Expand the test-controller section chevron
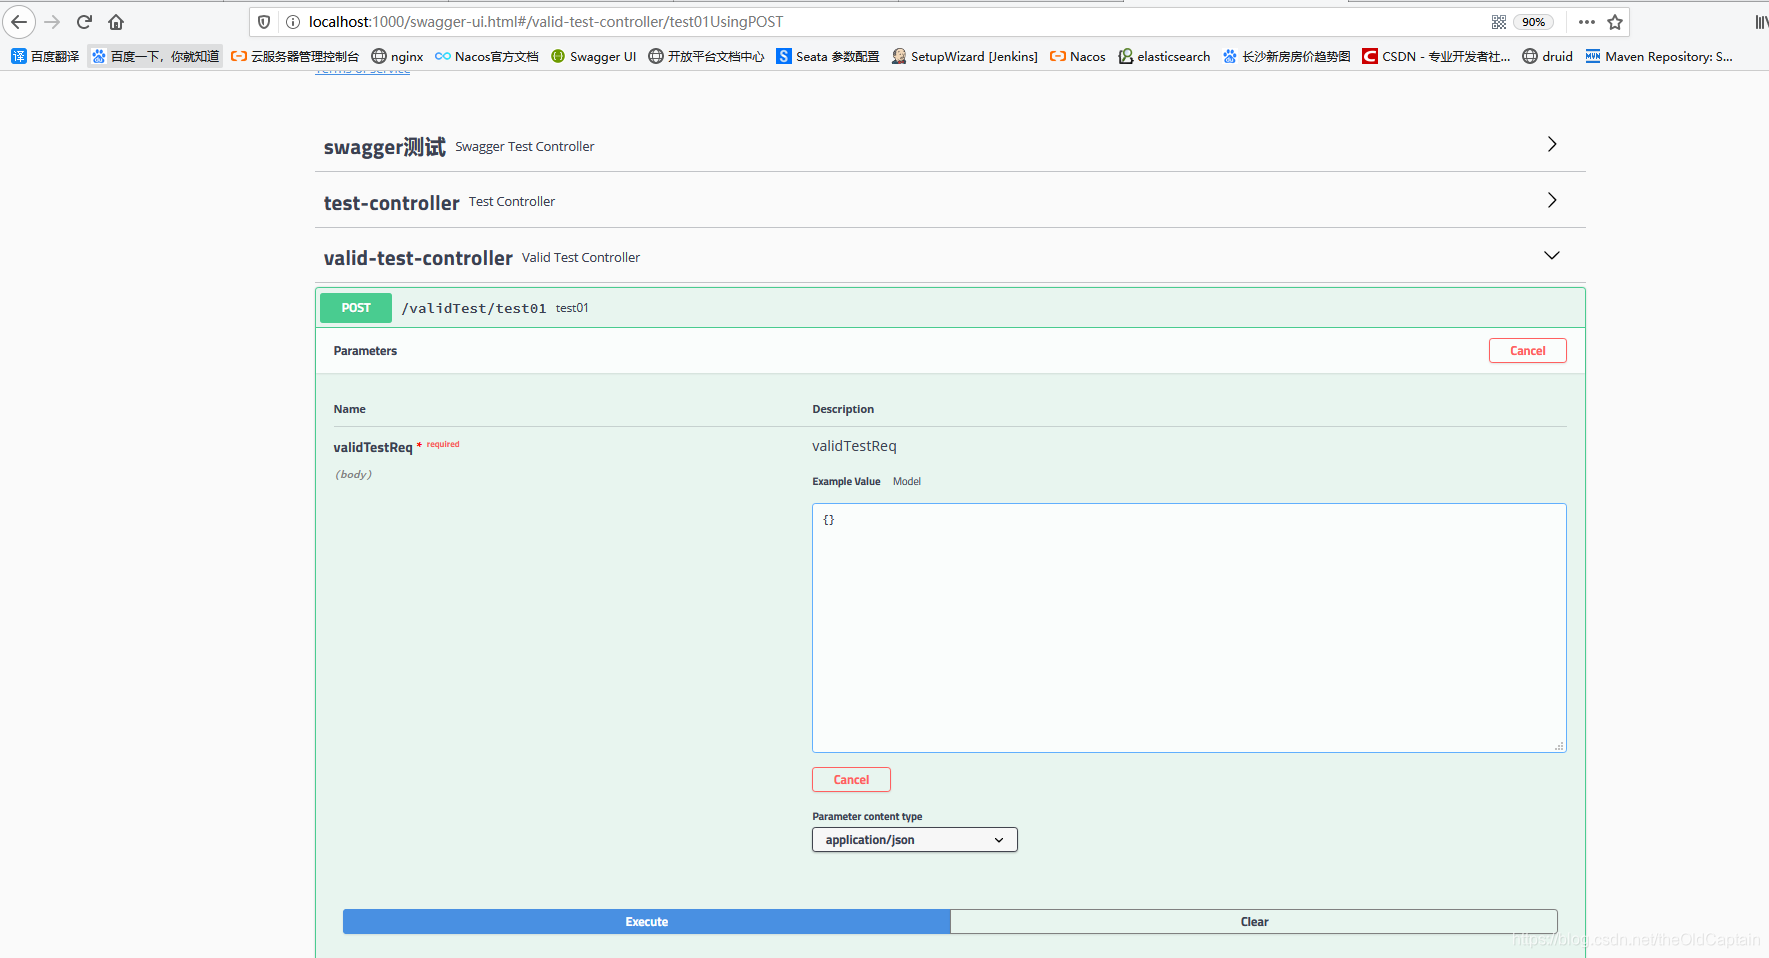Viewport: 1769px width, 958px height. pyautogui.click(x=1552, y=200)
